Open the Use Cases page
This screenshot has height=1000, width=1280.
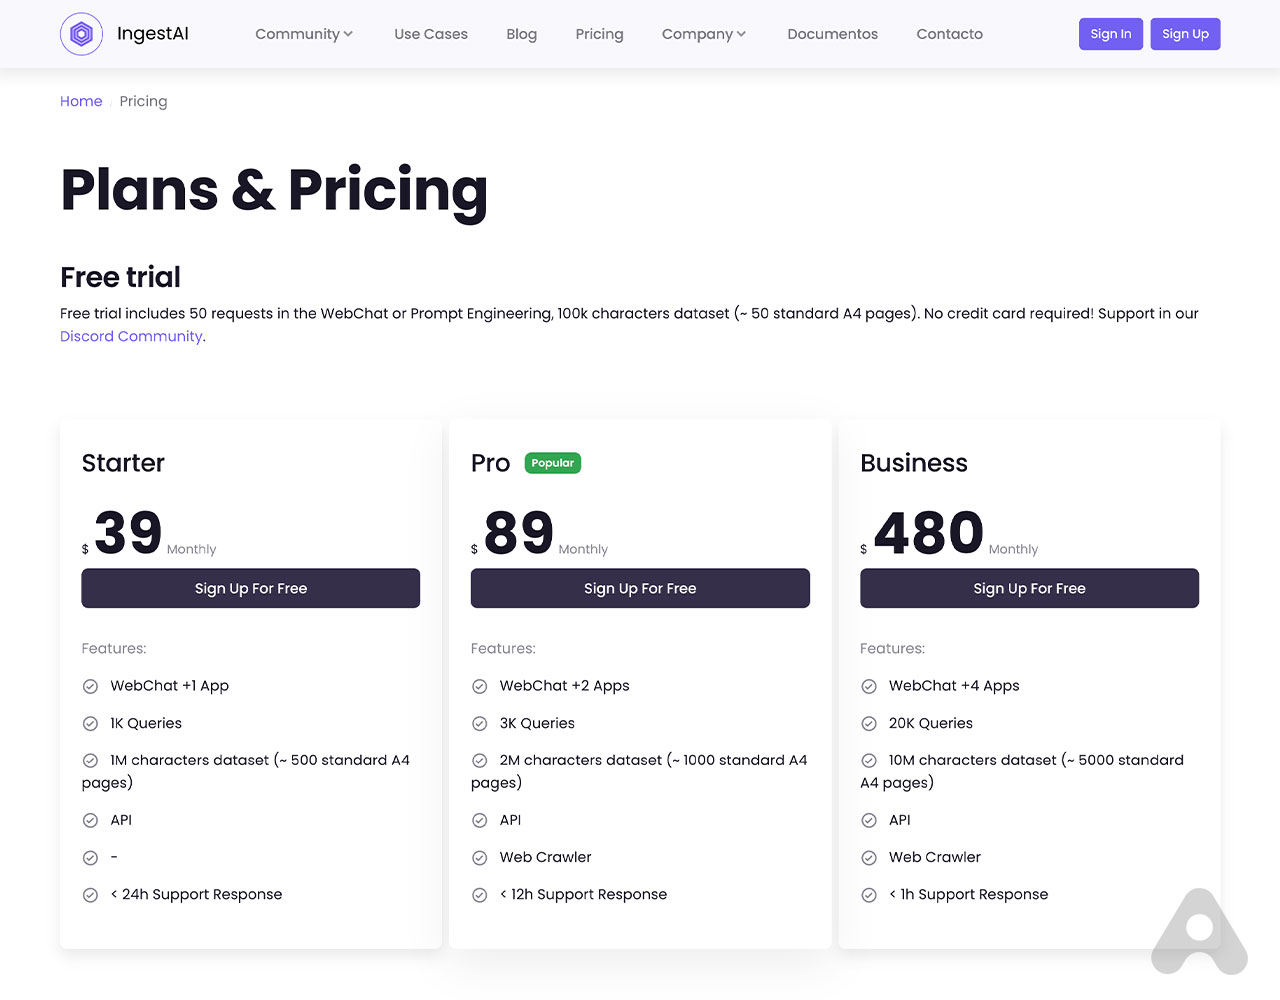click(430, 34)
